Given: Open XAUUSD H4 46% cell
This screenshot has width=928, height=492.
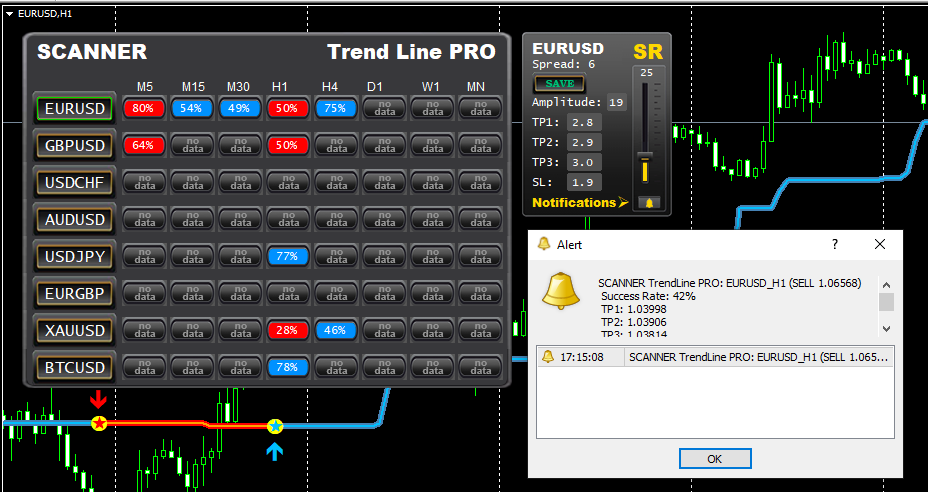Looking at the screenshot, I should coord(336,330).
